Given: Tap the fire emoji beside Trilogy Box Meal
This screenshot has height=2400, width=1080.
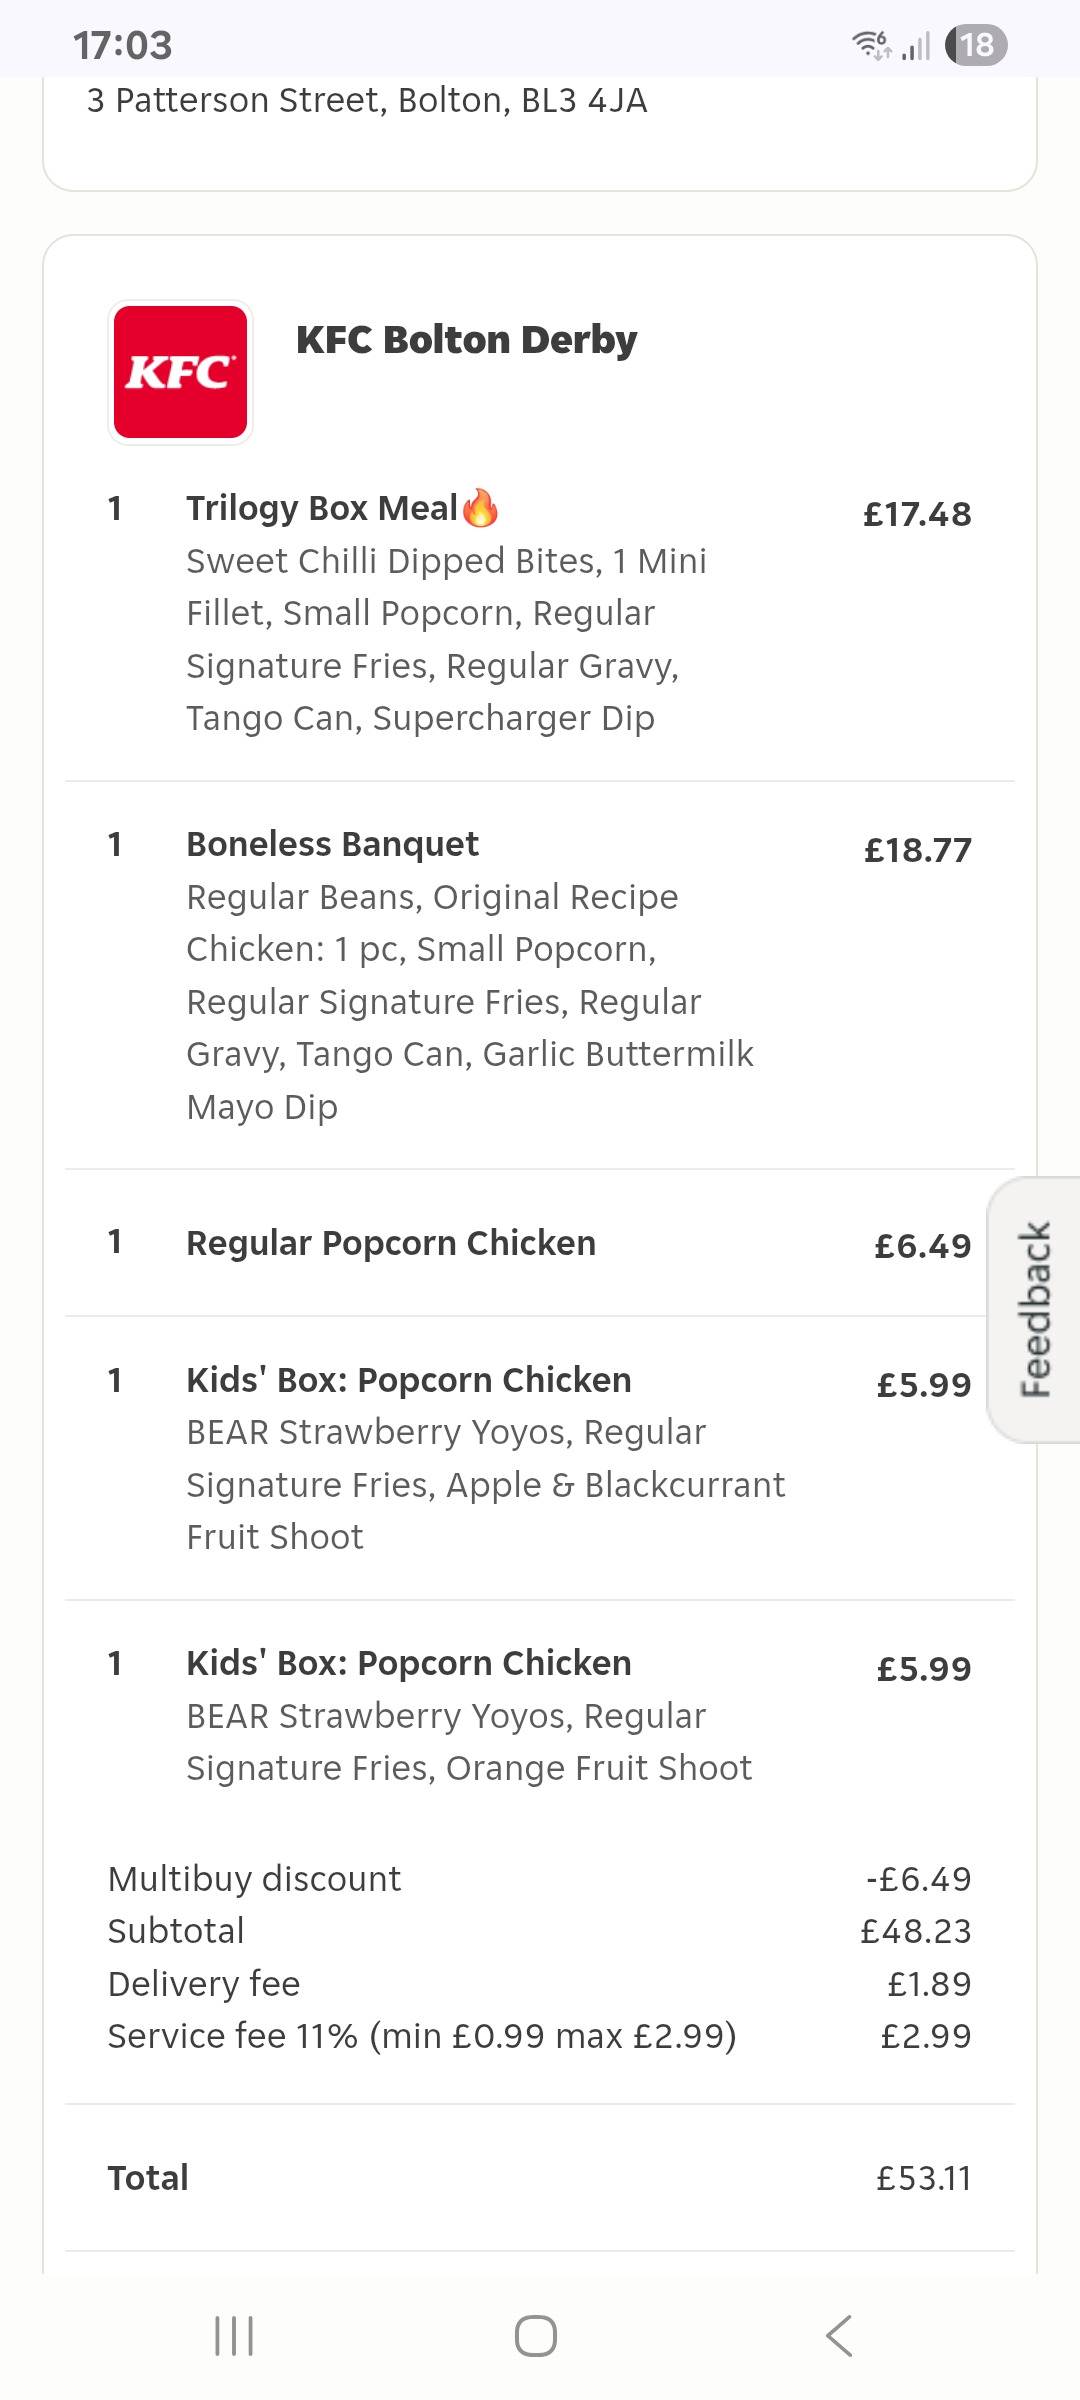Looking at the screenshot, I should point(481,508).
